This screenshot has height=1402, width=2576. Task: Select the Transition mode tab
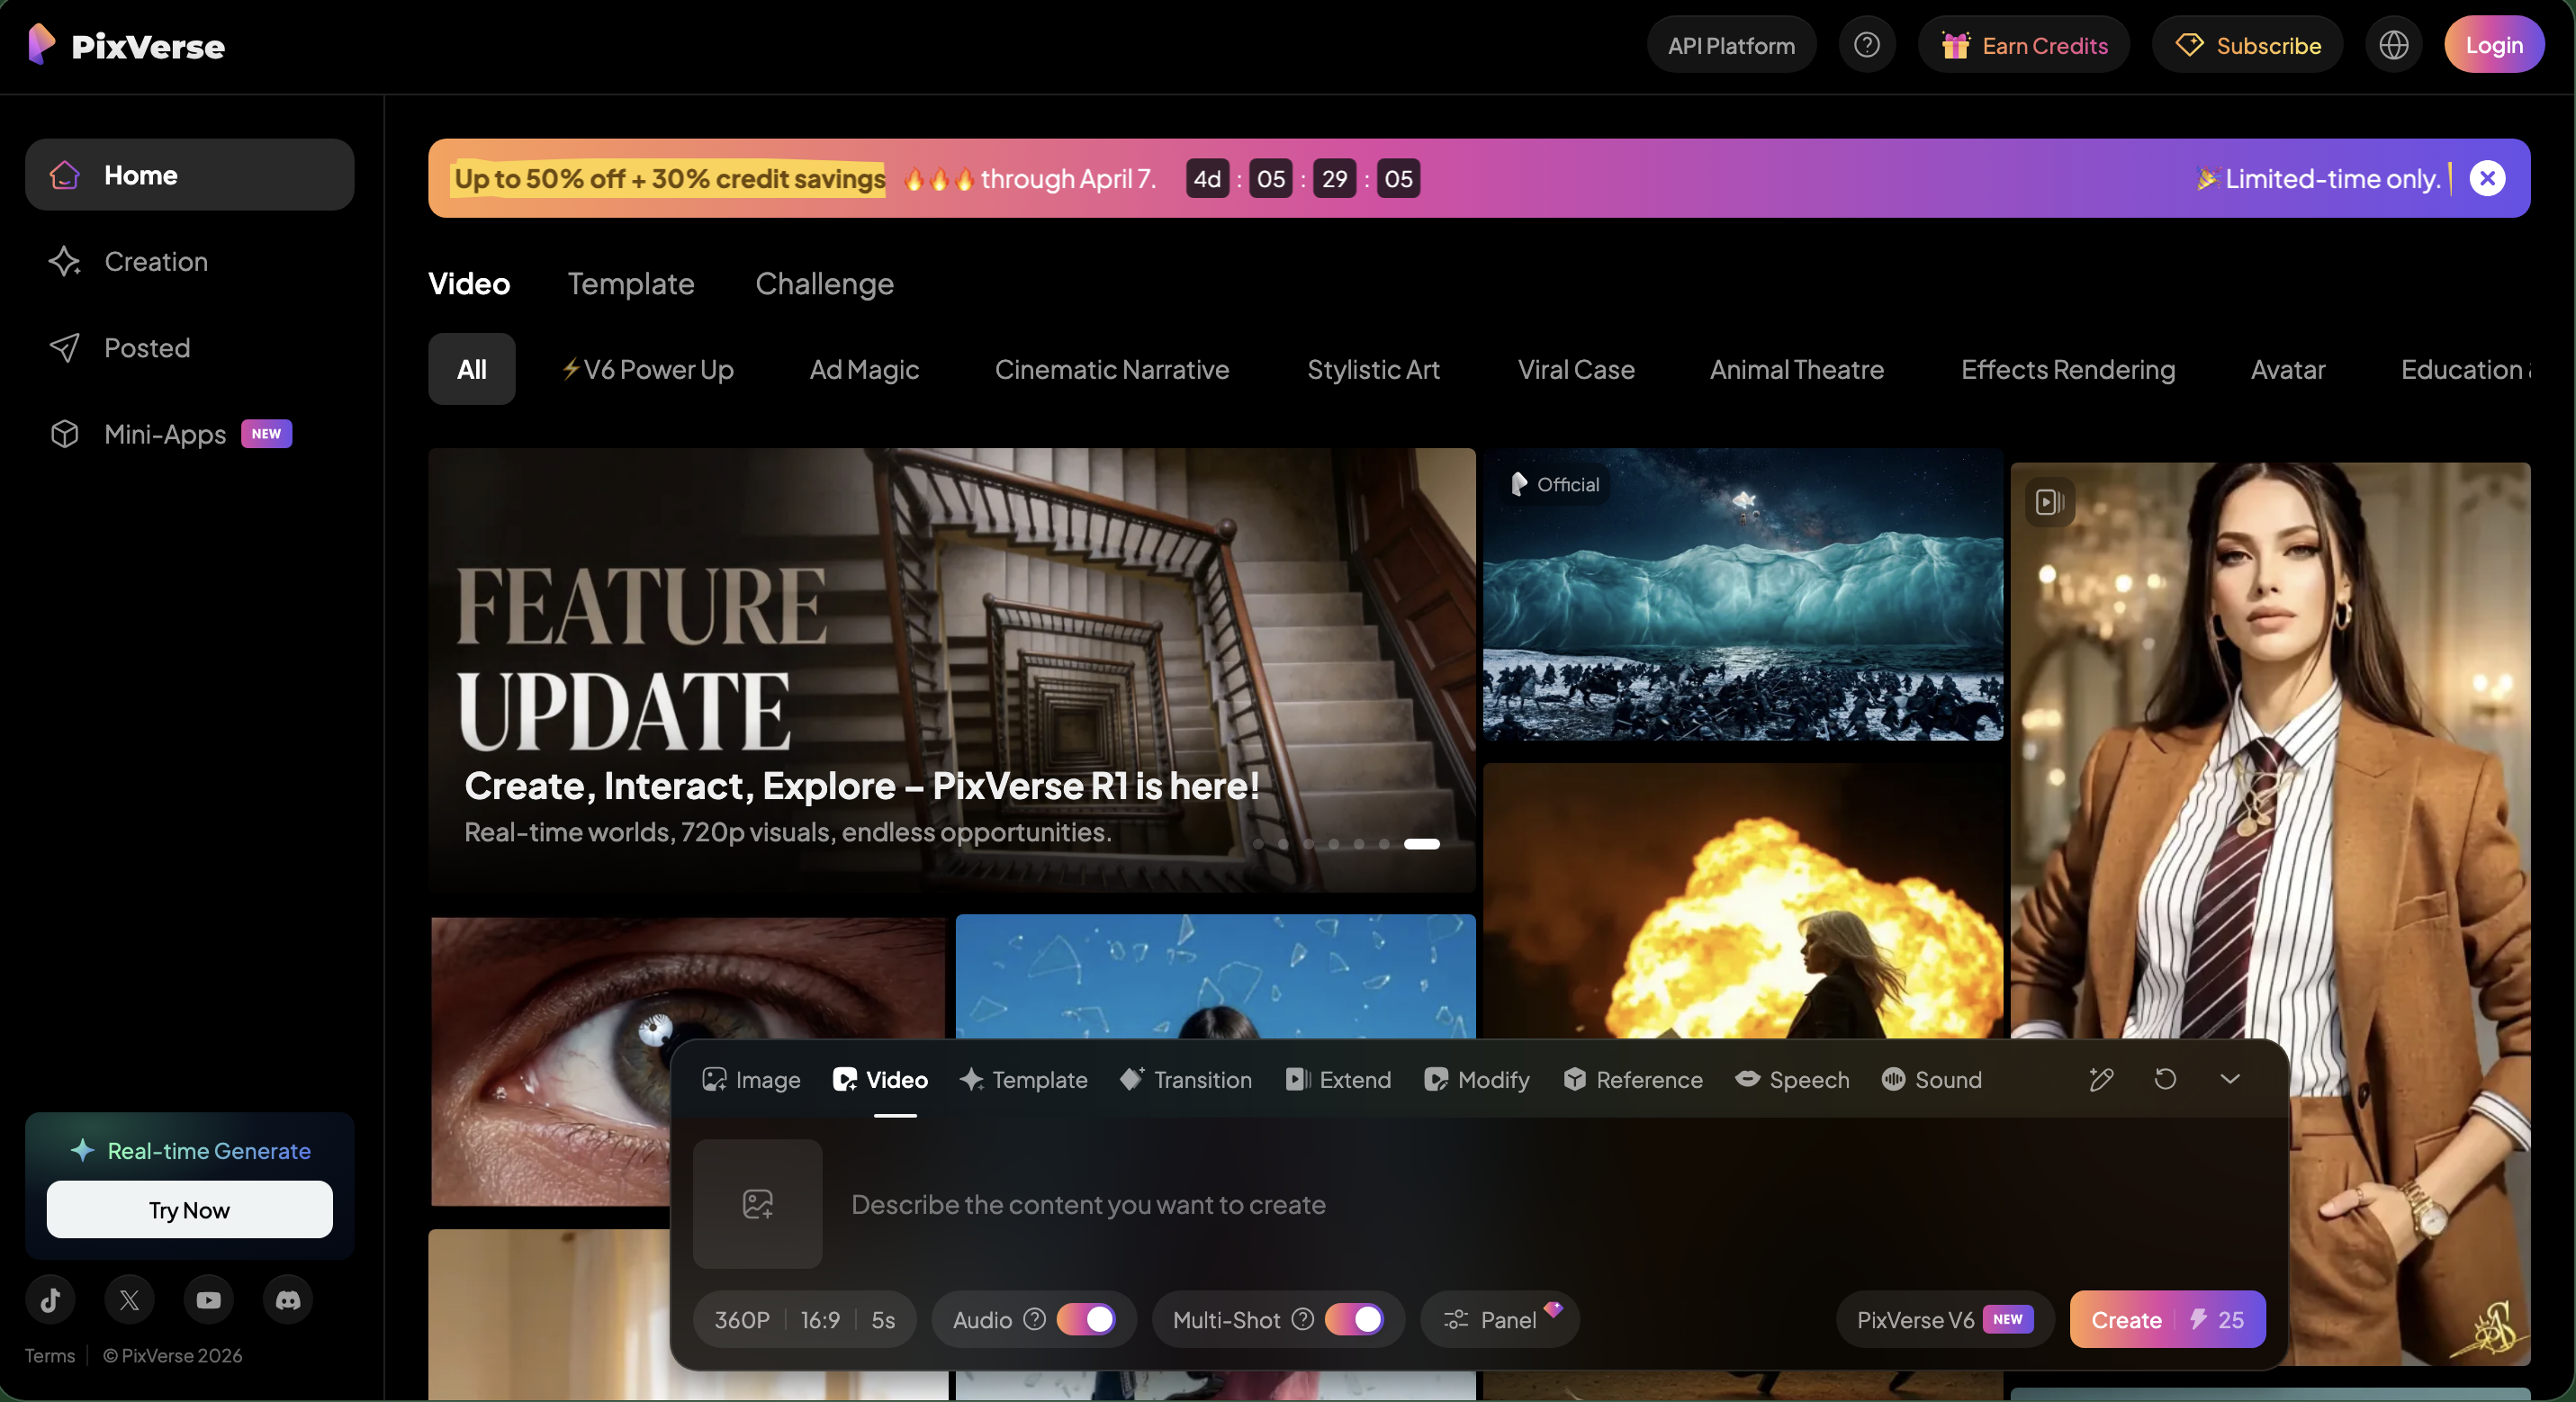coord(1186,1079)
